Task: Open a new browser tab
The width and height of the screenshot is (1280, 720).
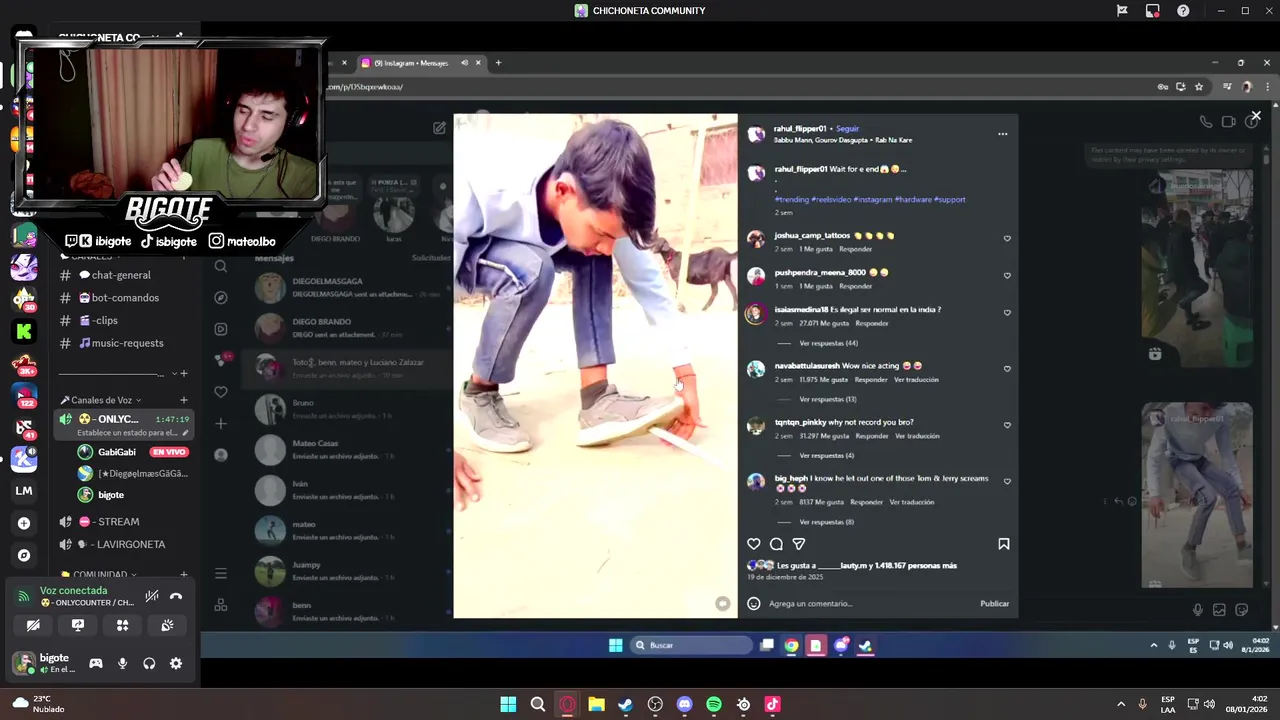Action: point(498,63)
